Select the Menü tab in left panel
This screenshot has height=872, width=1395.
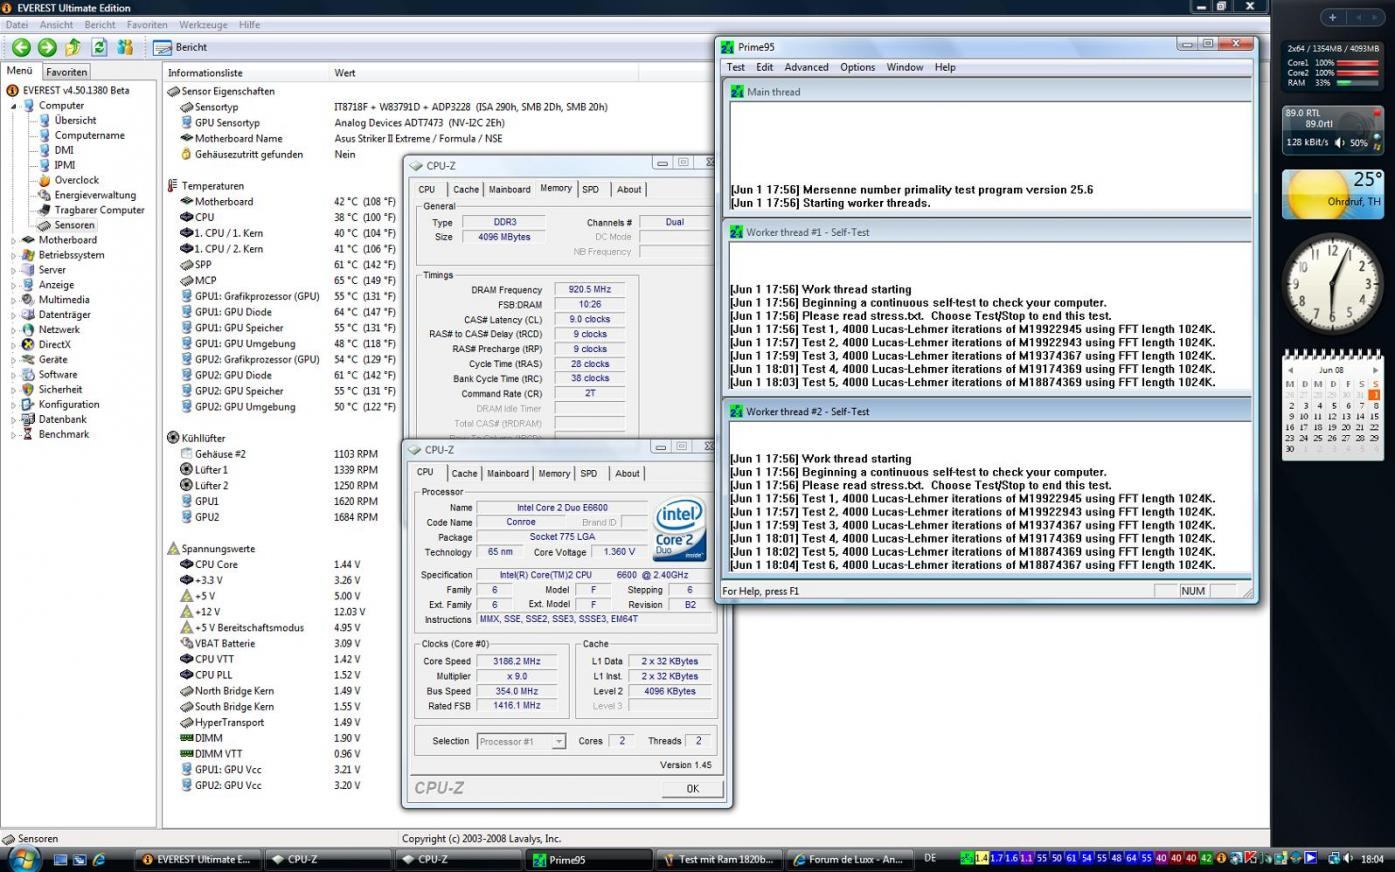pos(20,71)
